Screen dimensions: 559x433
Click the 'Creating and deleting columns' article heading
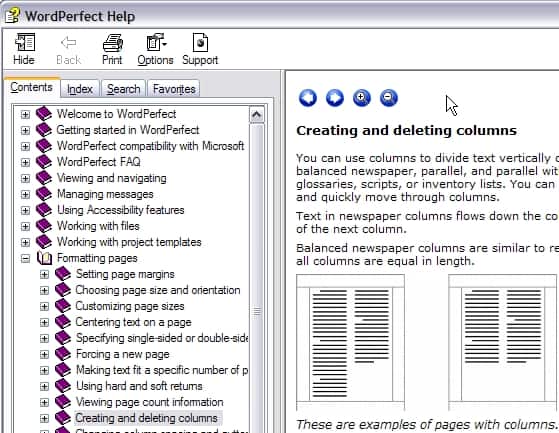(x=406, y=130)
